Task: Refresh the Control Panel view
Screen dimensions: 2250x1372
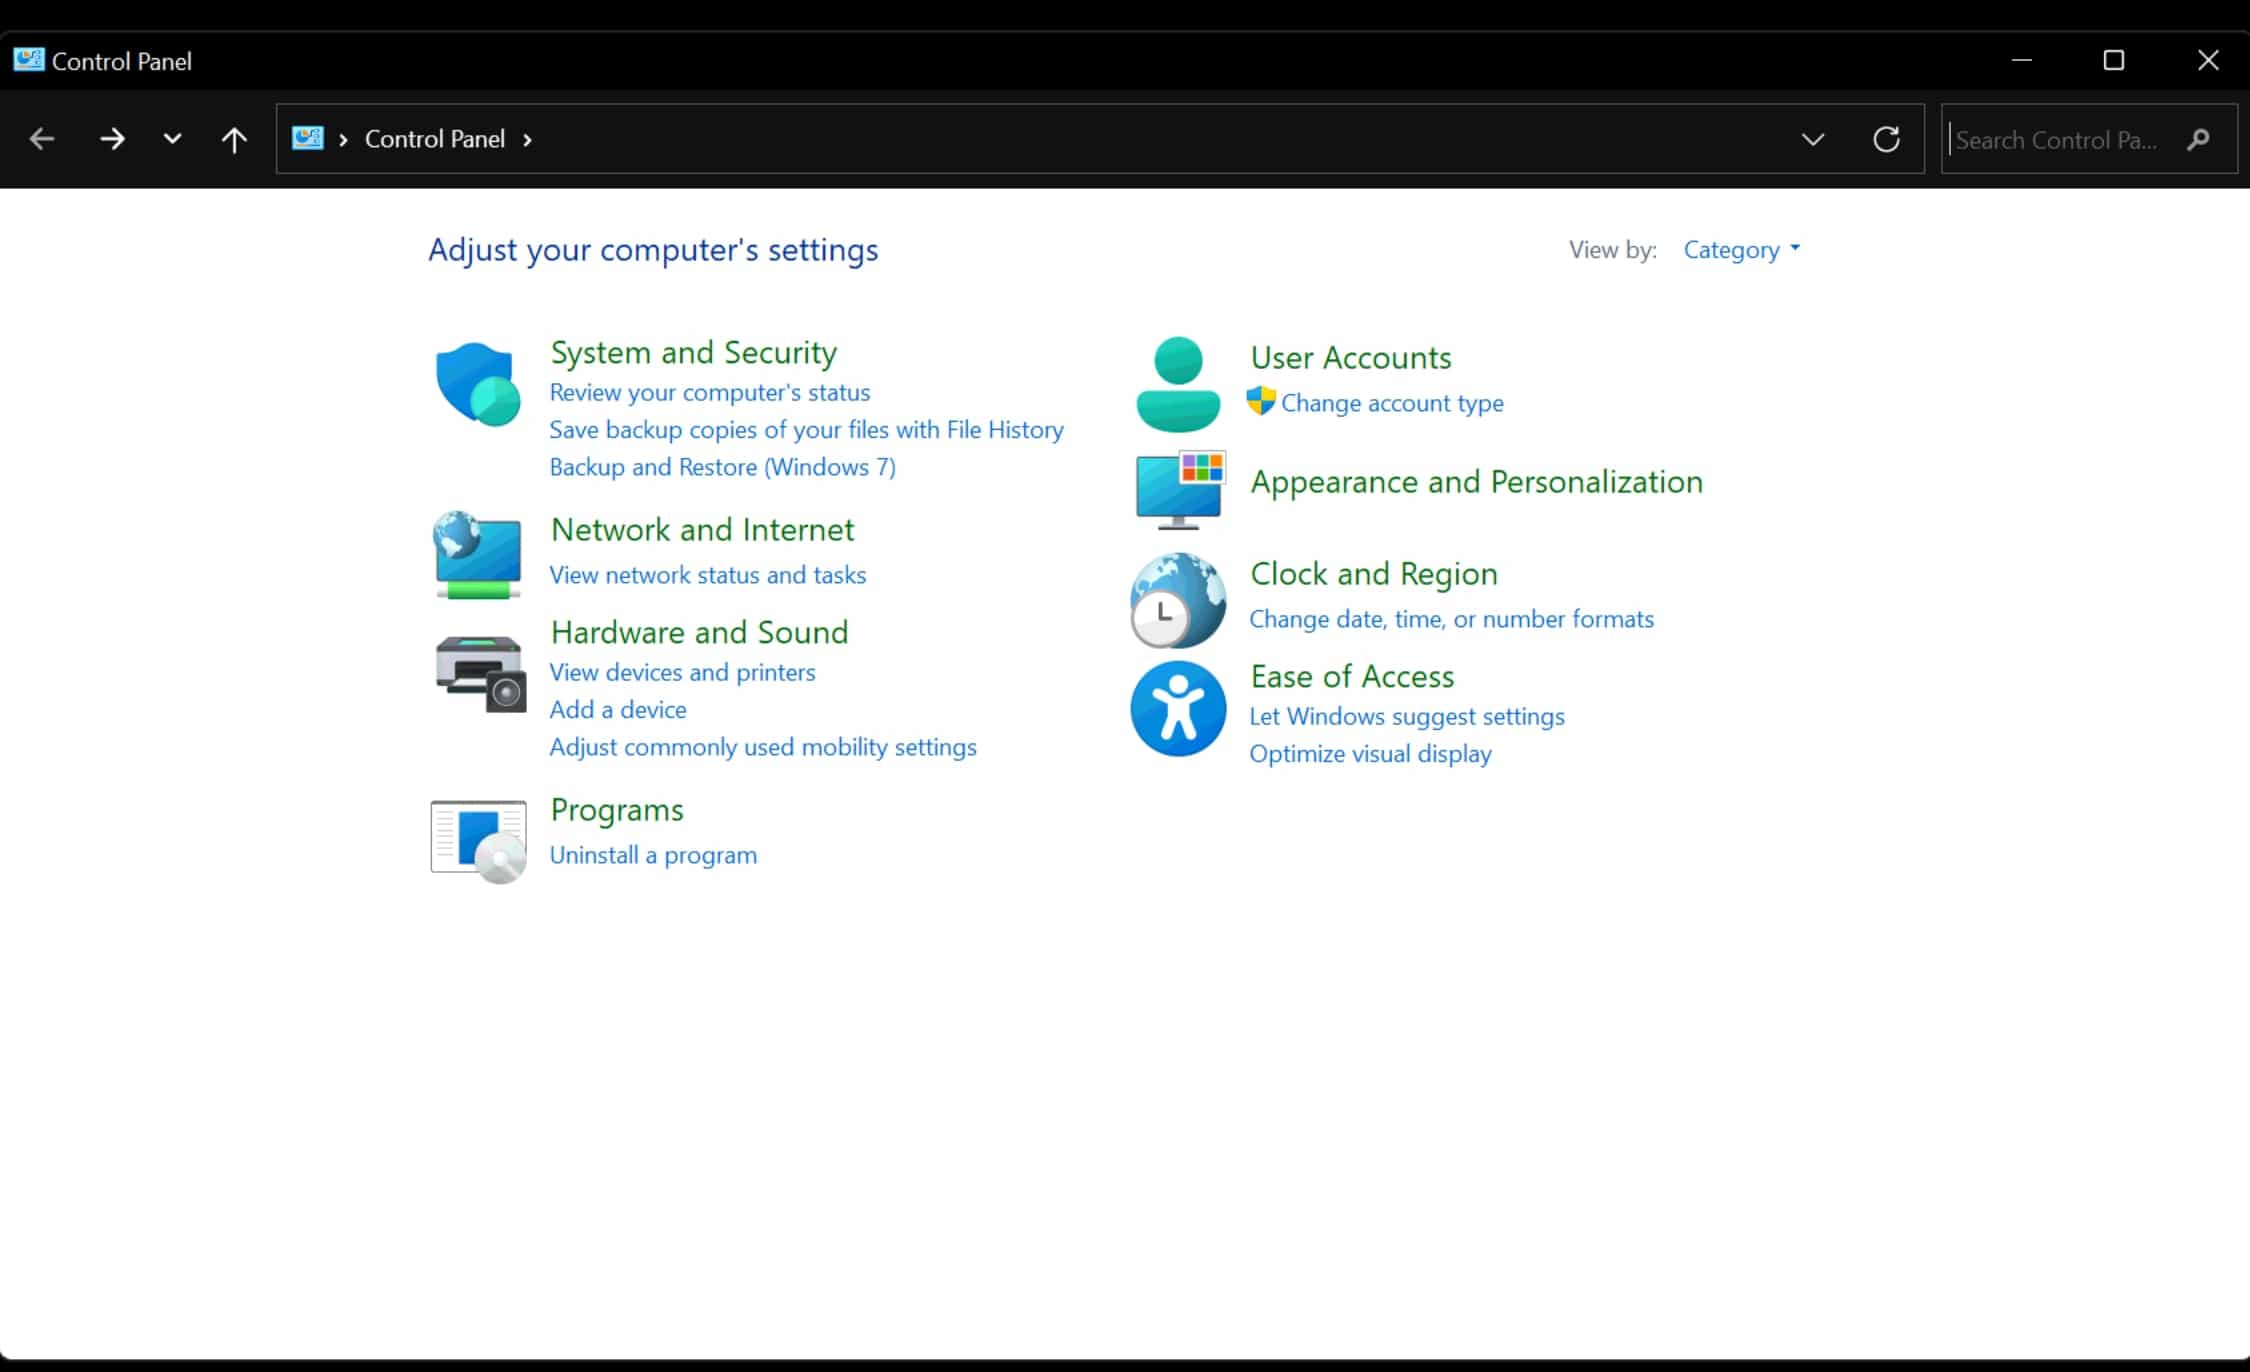Action: 1886,139
